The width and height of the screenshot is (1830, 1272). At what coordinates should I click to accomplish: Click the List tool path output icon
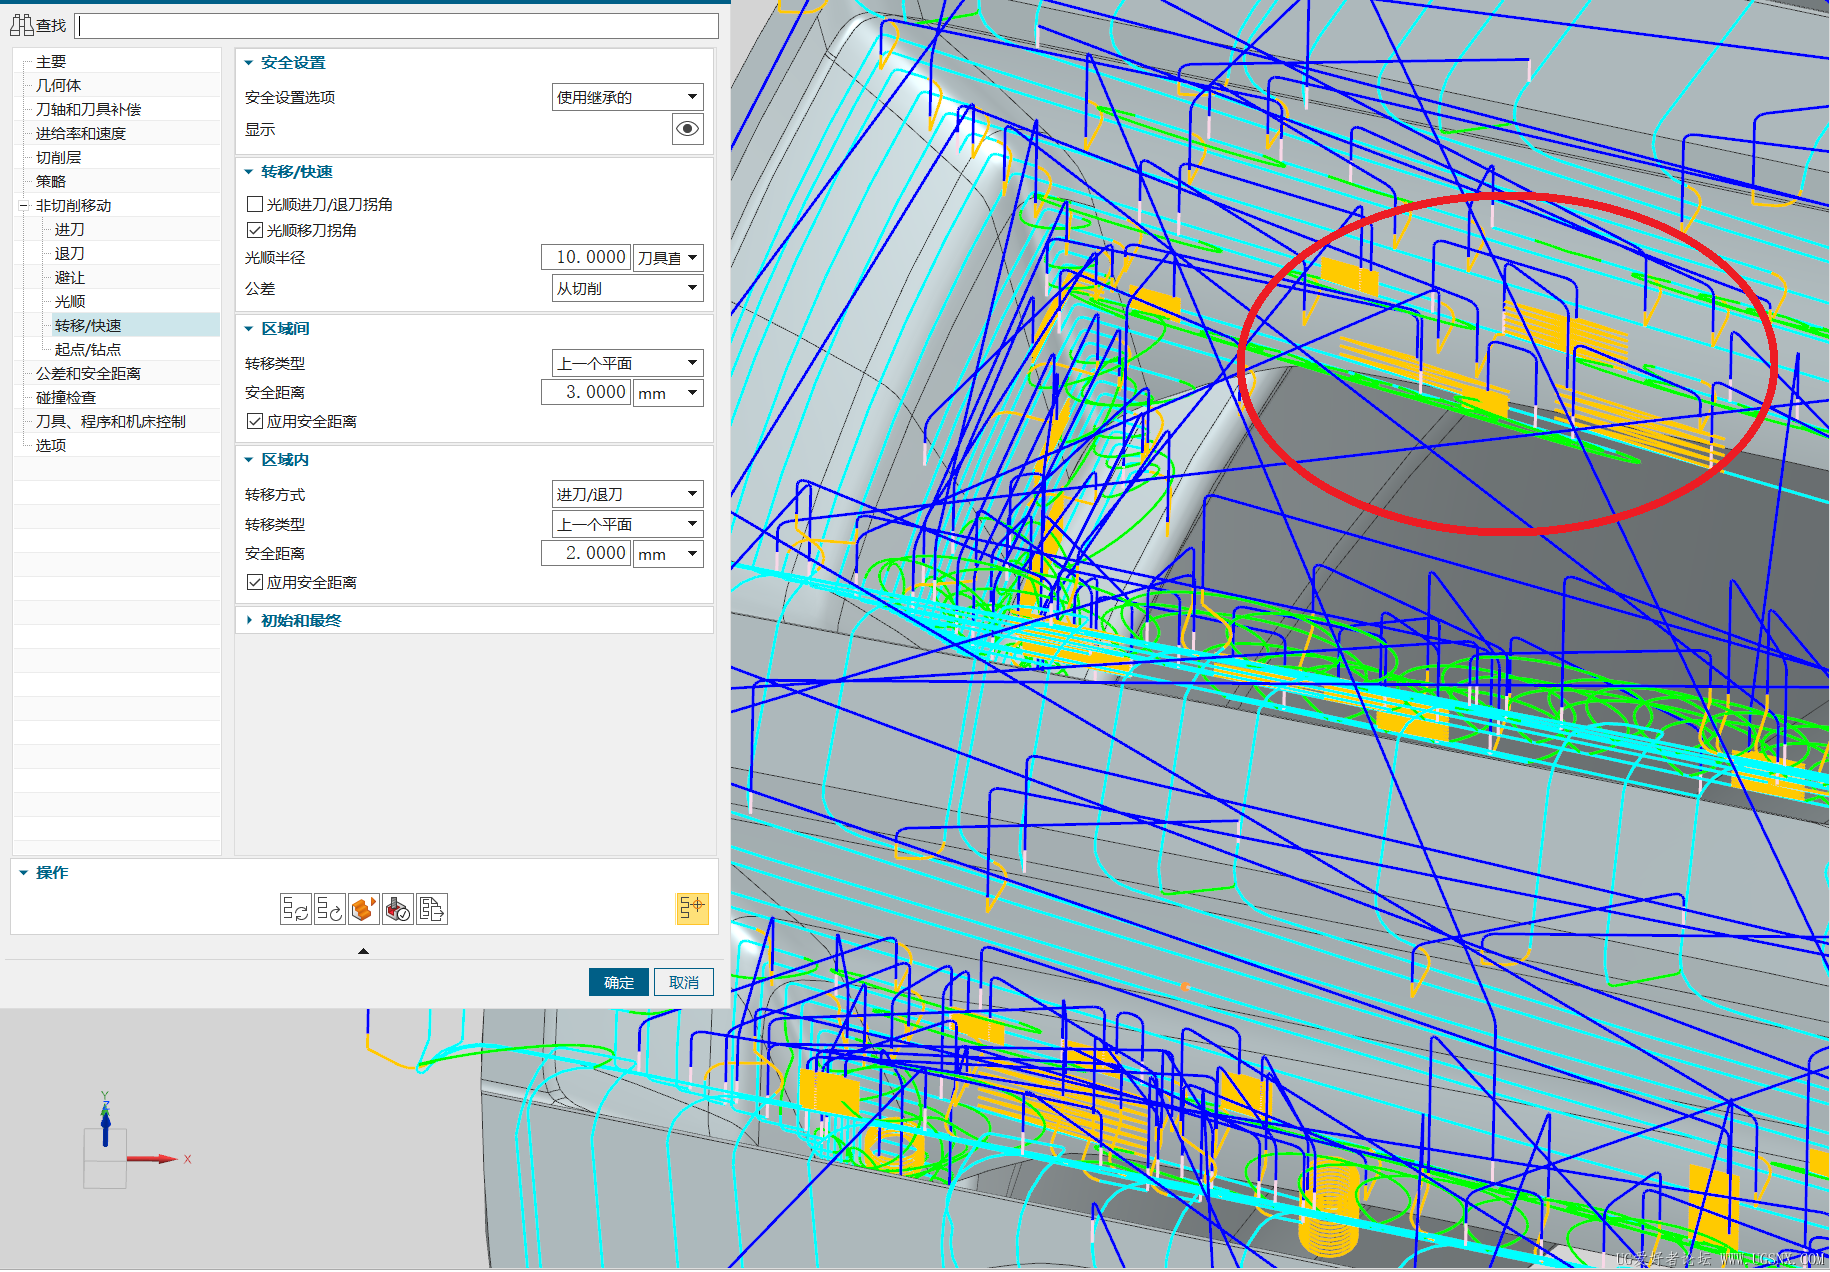[431, 909]
